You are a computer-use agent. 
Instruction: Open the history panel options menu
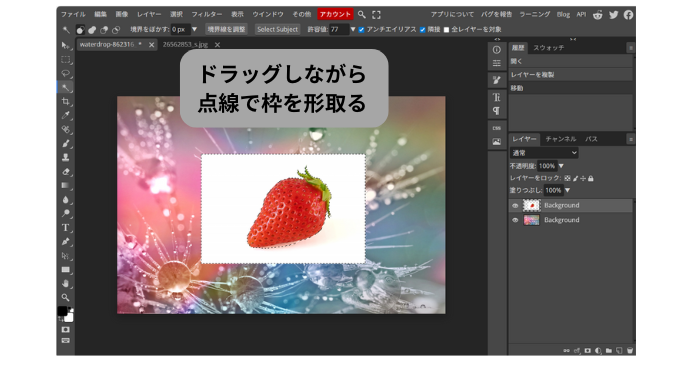click(630, 48)
